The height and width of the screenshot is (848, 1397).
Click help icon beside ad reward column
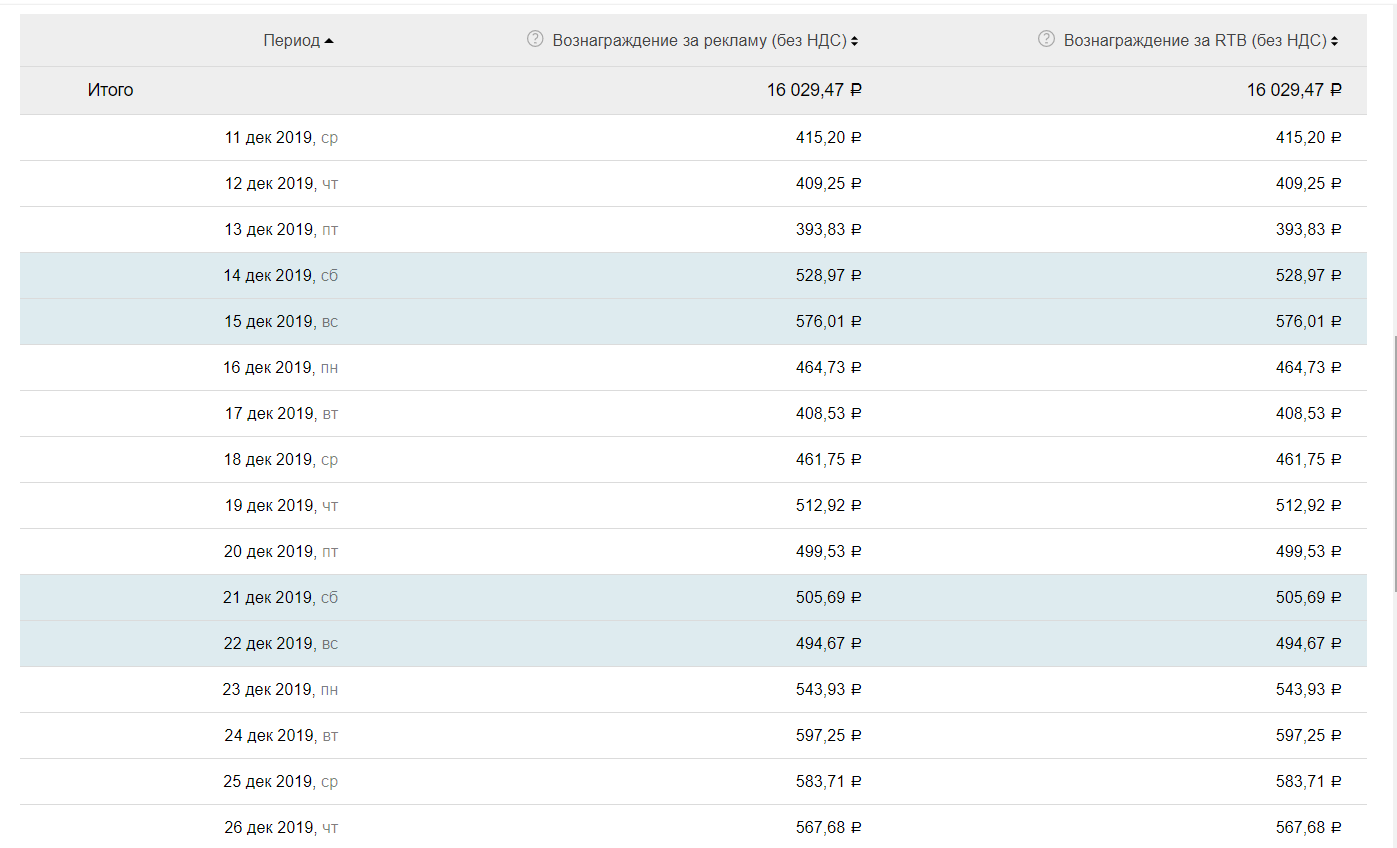535,40
